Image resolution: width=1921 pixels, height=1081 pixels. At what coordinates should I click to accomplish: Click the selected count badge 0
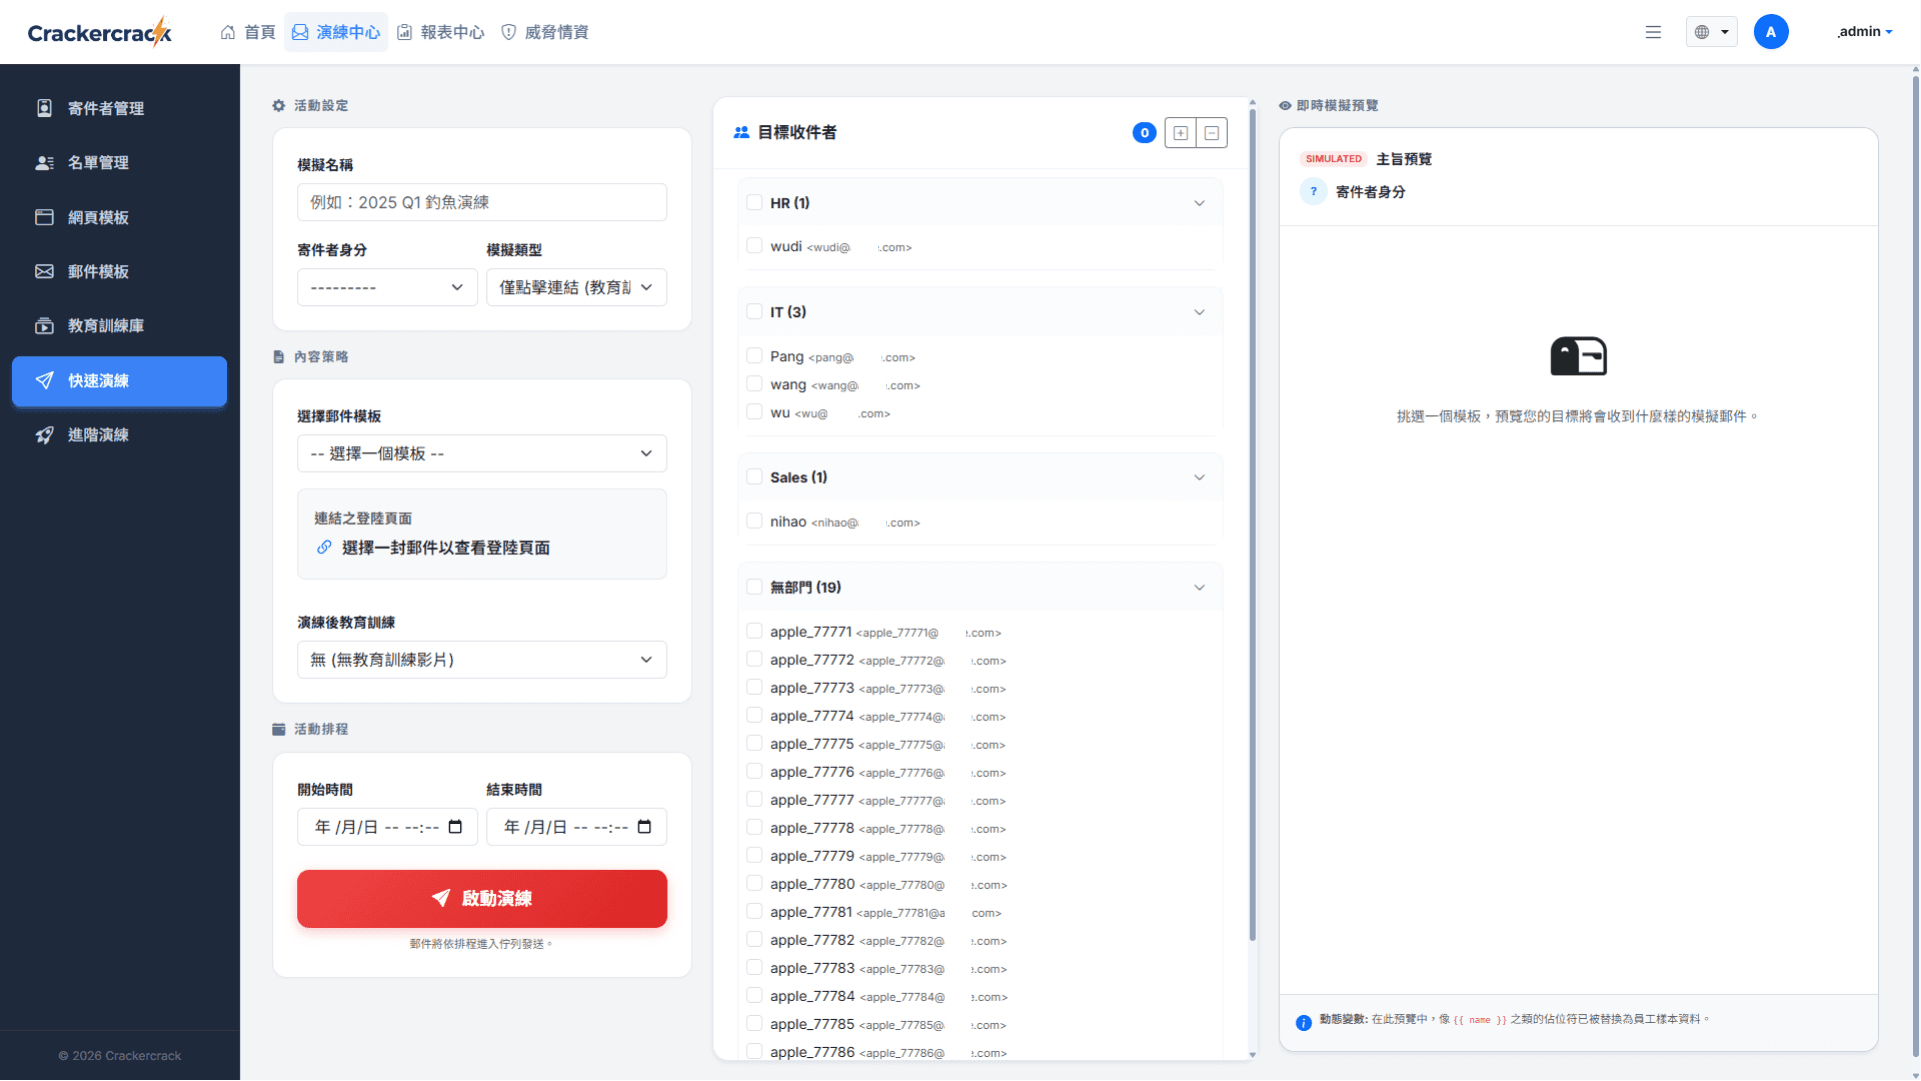click(1144, 133)
